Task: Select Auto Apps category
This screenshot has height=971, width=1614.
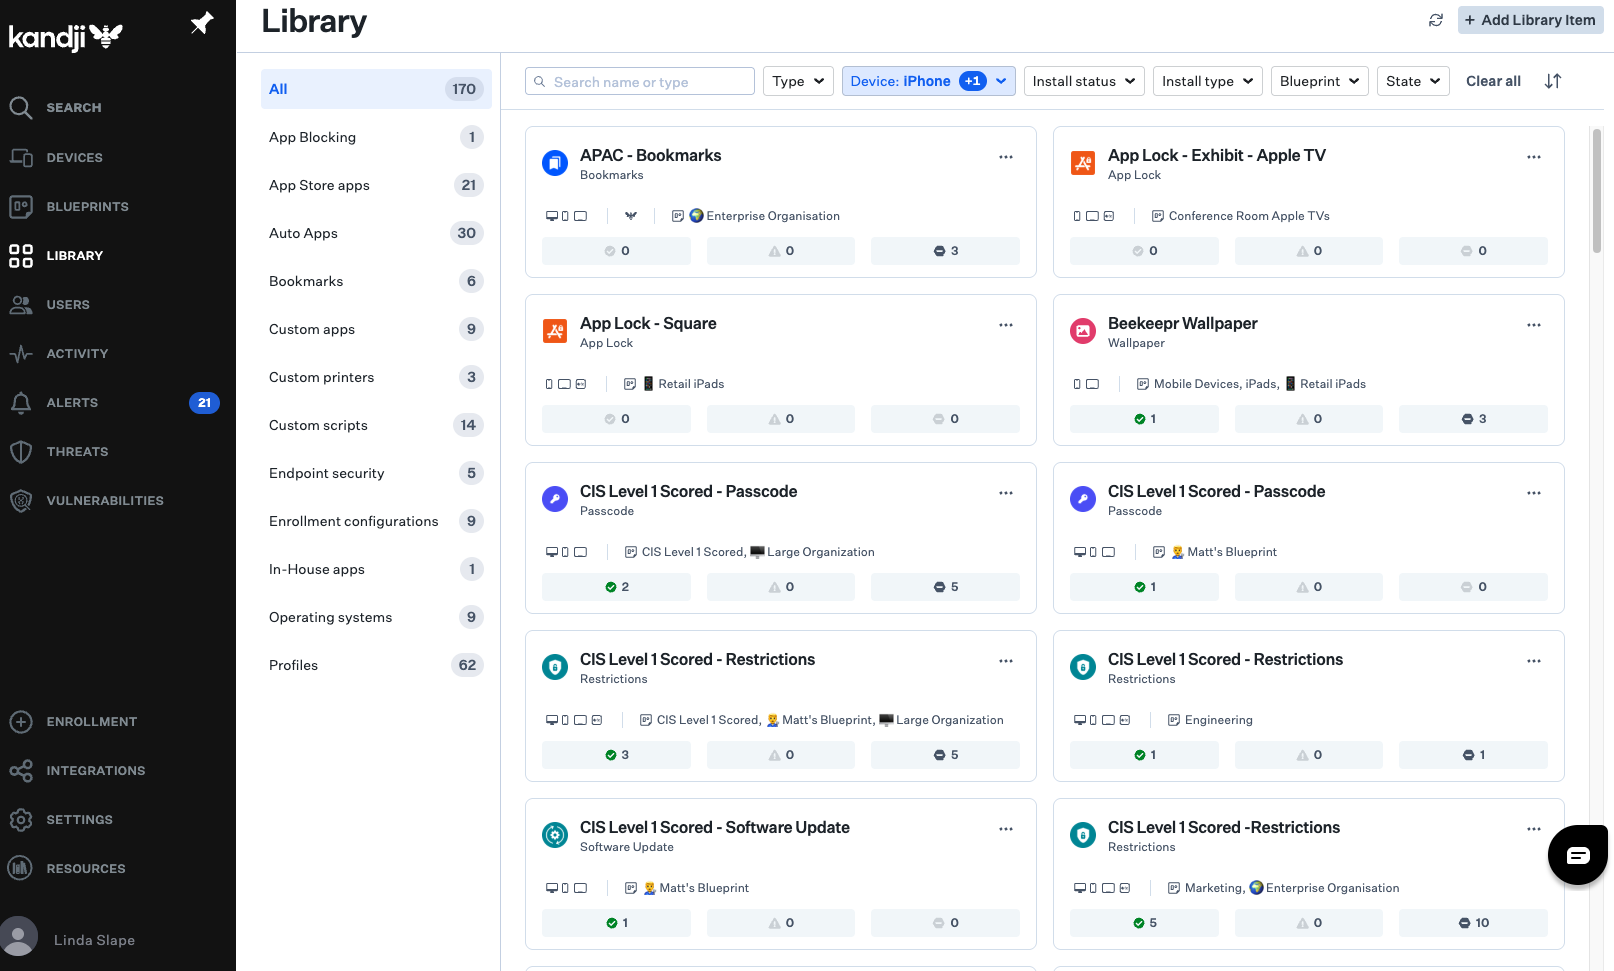Action: pyautogui.click(x=376, y=233)
